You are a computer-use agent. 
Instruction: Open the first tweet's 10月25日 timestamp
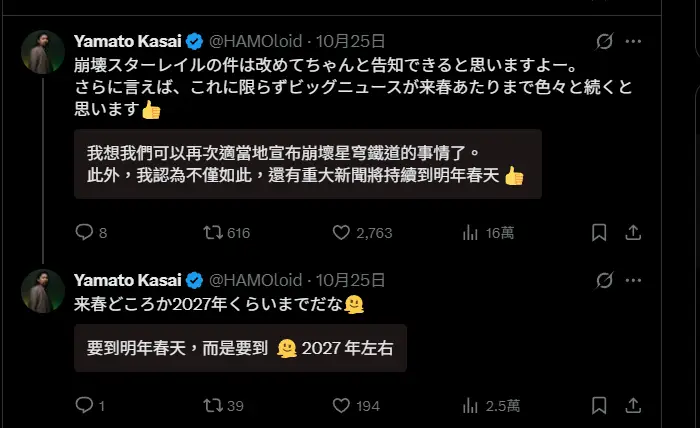click(x=350, y=41)
